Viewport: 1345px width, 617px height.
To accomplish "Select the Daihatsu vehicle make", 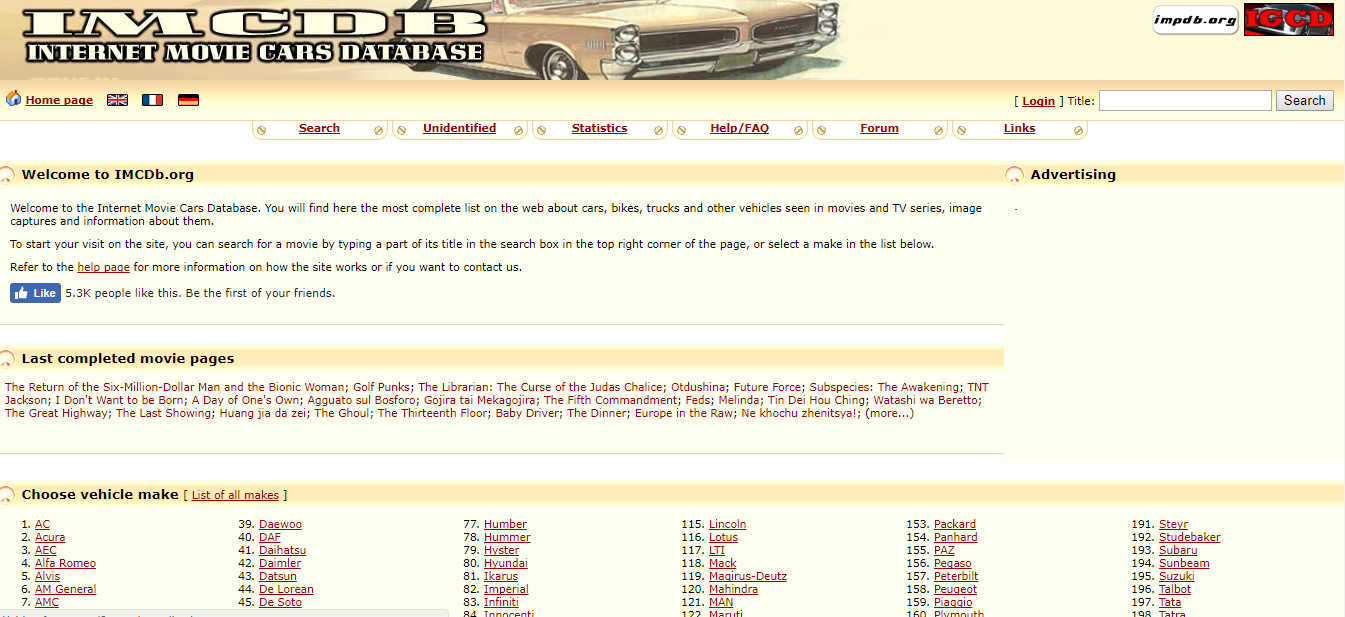I will pyautogui.click(x=282, y=550).
